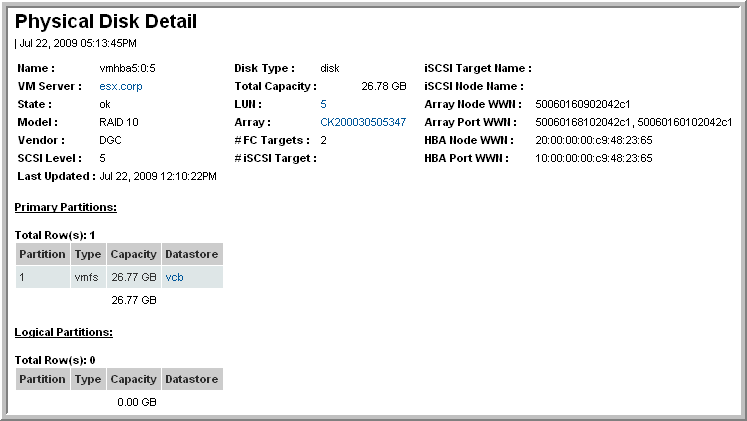The image size is (747, 421).
Task: Click the Primary Partitions section heading
Action: pyautogui.click(x=66, y=207)
